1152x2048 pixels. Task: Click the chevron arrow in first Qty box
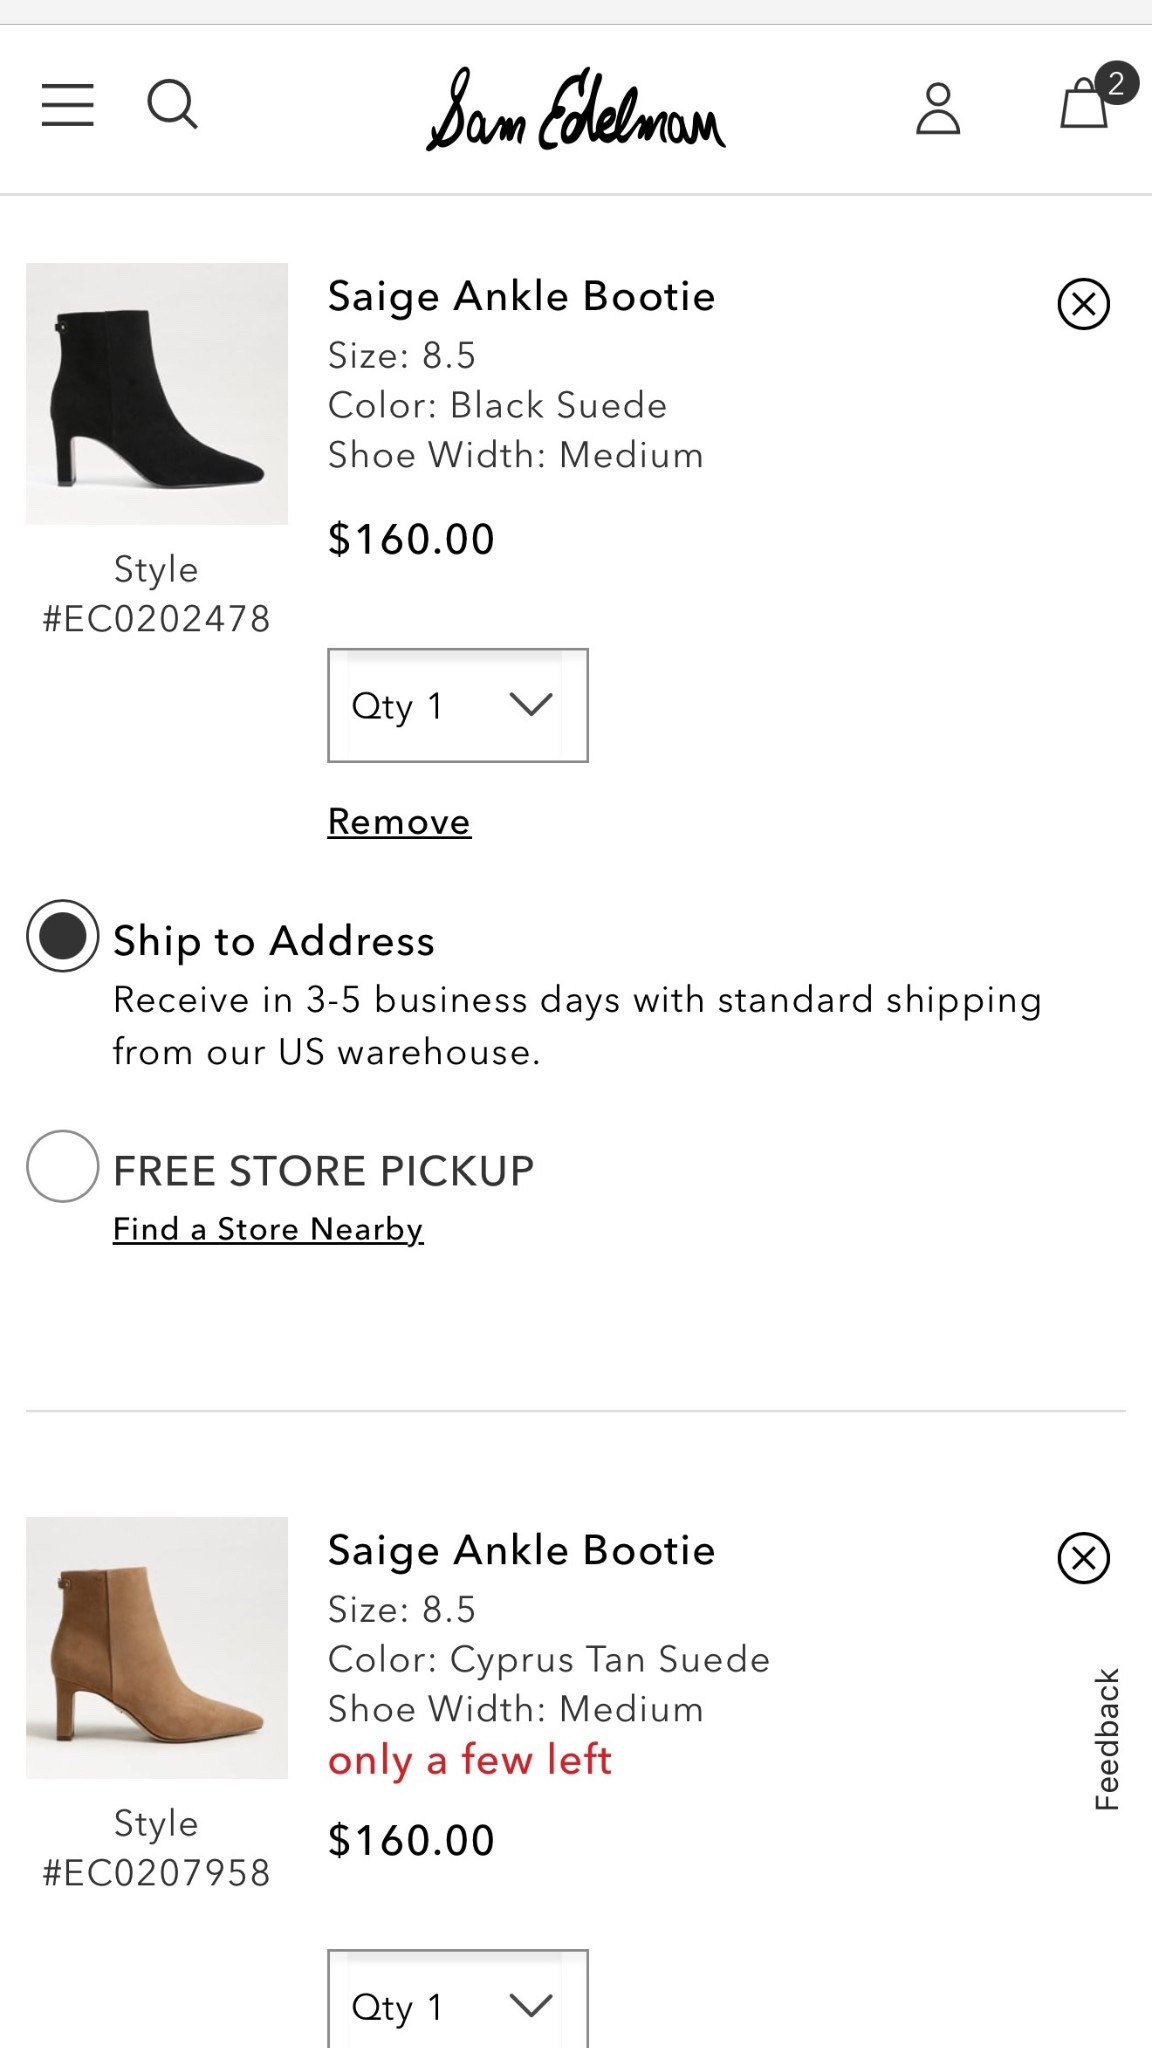click(530, 706)
